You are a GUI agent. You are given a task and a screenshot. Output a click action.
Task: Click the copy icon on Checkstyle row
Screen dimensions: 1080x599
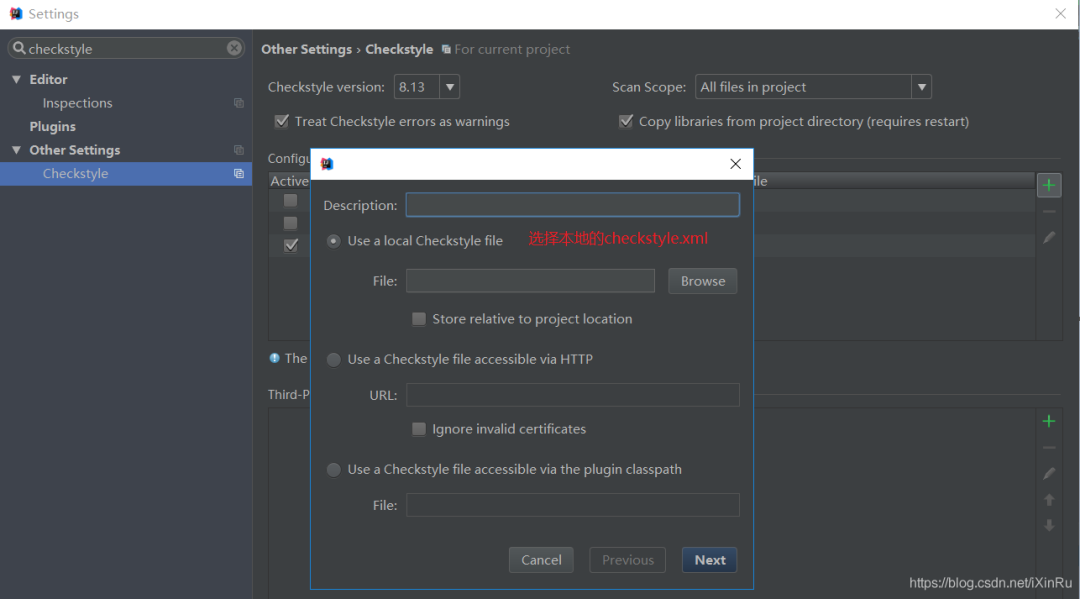[x=239, y=174]
